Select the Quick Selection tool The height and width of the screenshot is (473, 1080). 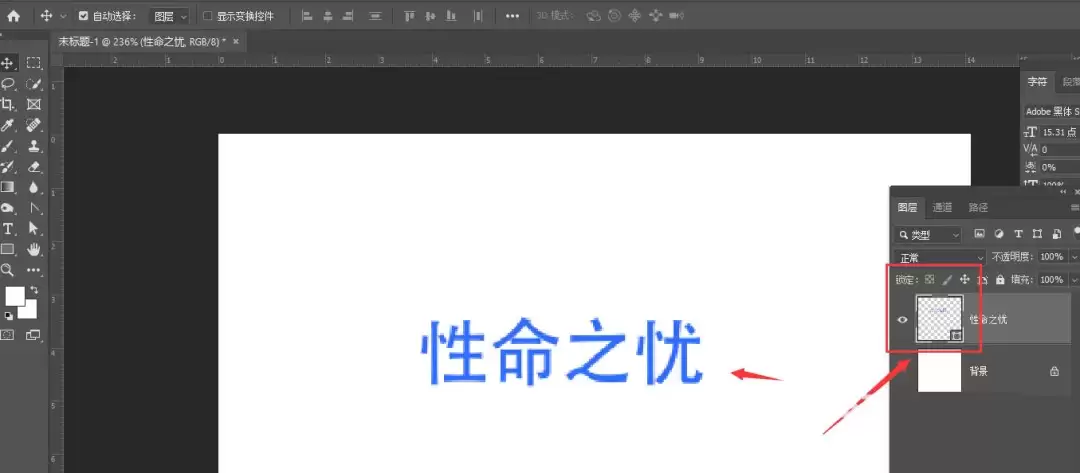[x=33, y=83]
